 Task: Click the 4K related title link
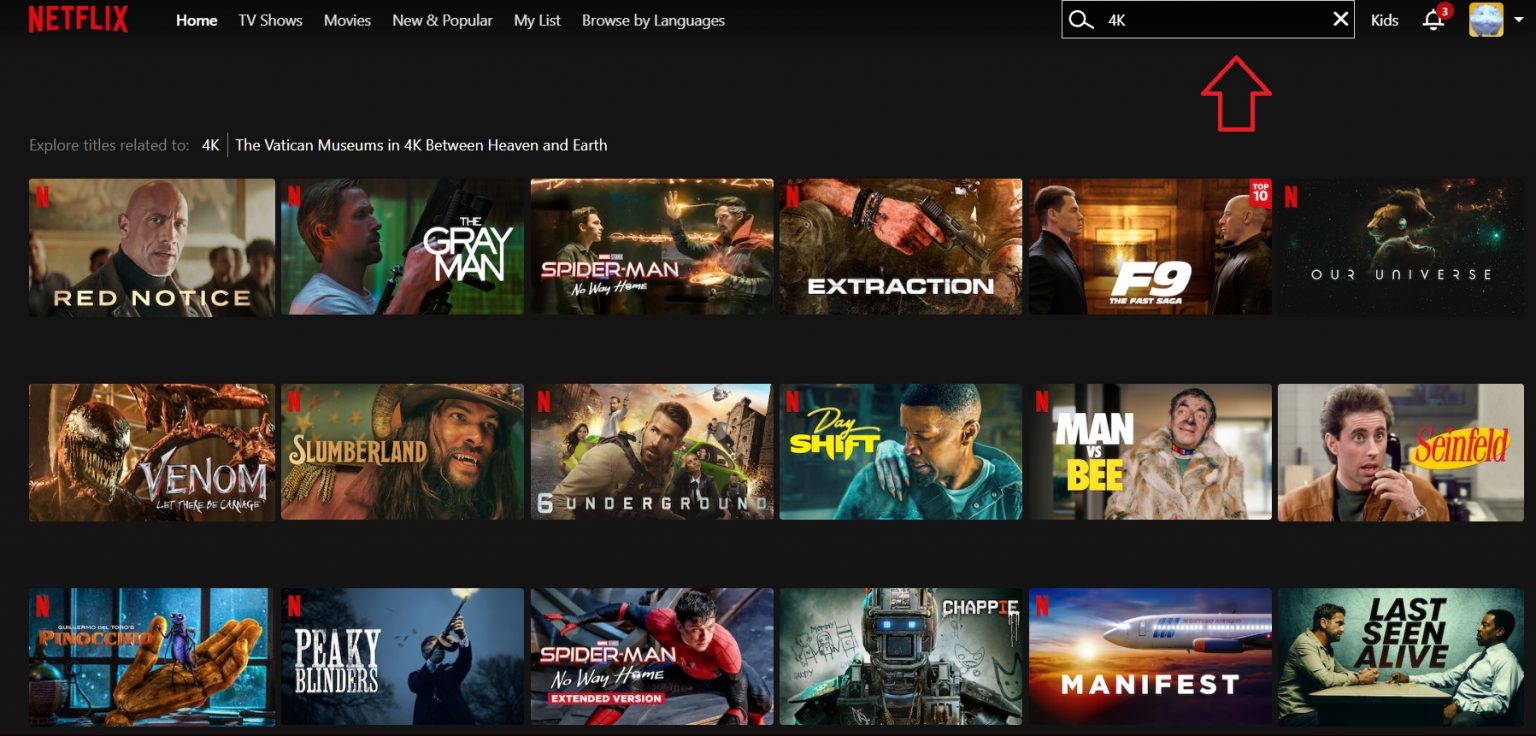pyautogui.click(x=210, y=145)
